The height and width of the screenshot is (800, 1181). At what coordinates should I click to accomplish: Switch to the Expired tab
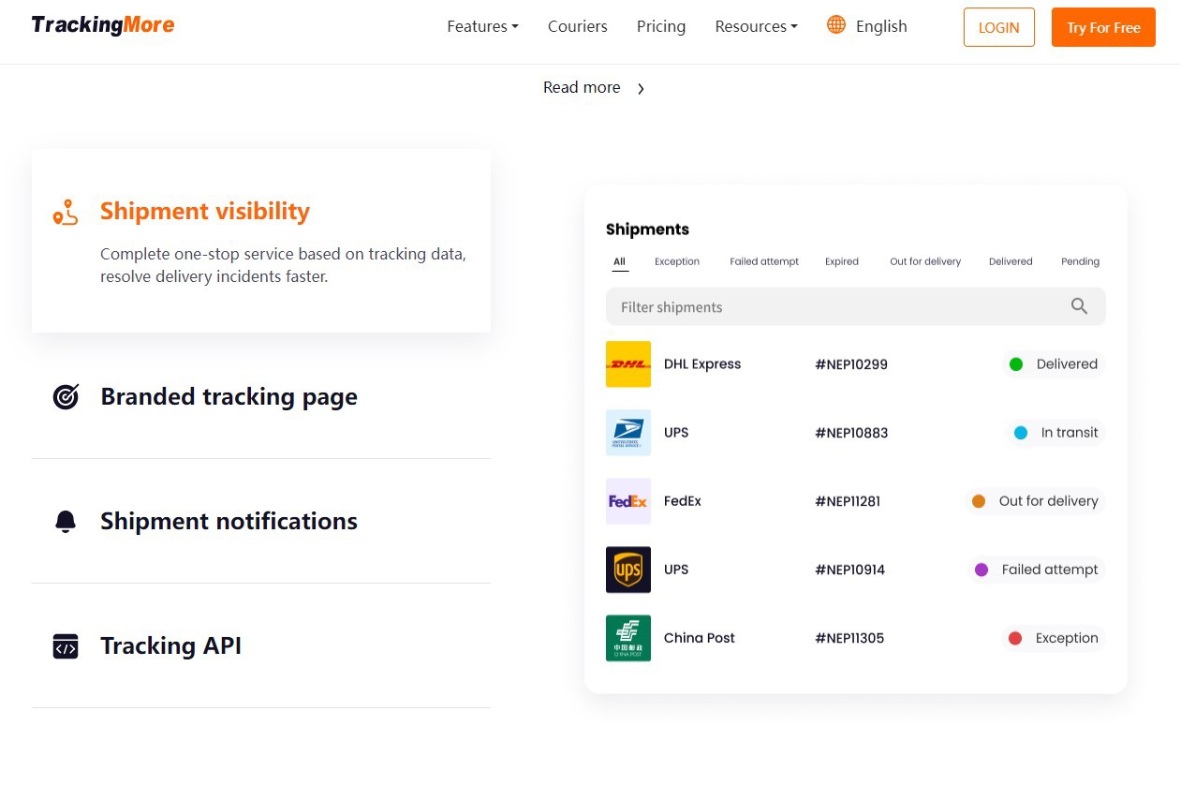(841, 261)
